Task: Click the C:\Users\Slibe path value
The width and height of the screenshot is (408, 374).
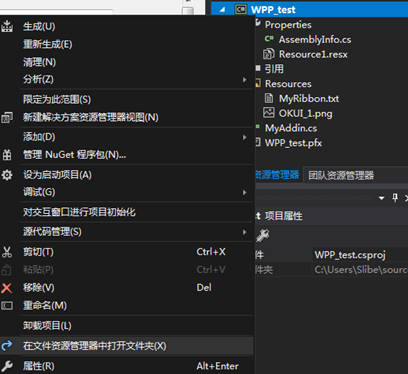Action: pos(361,270)
